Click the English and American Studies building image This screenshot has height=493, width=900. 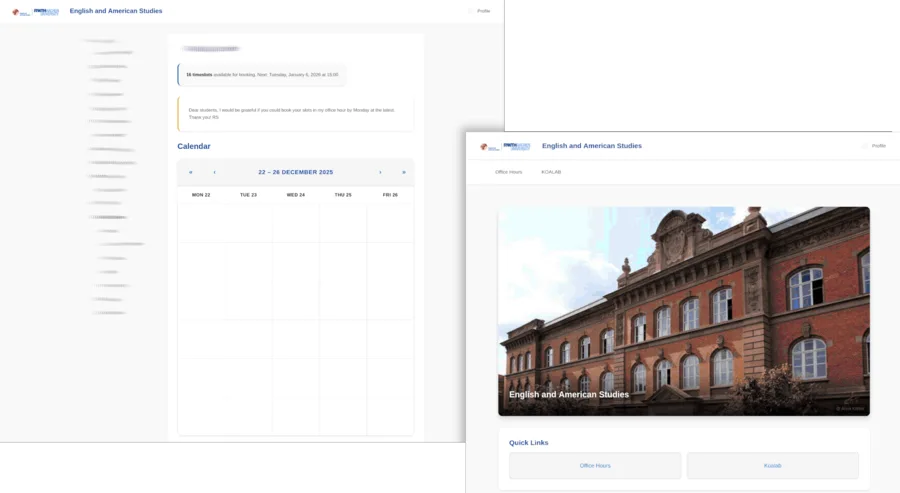[684, 311]
